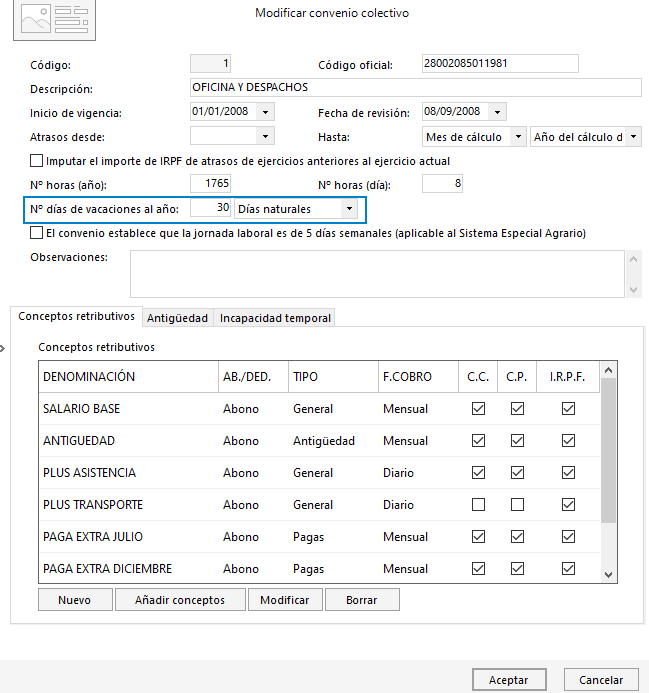The width and height of the screenshot is (649, 693).
Task: Click the small arrow at left edge of panel
Action: (2, 349)
